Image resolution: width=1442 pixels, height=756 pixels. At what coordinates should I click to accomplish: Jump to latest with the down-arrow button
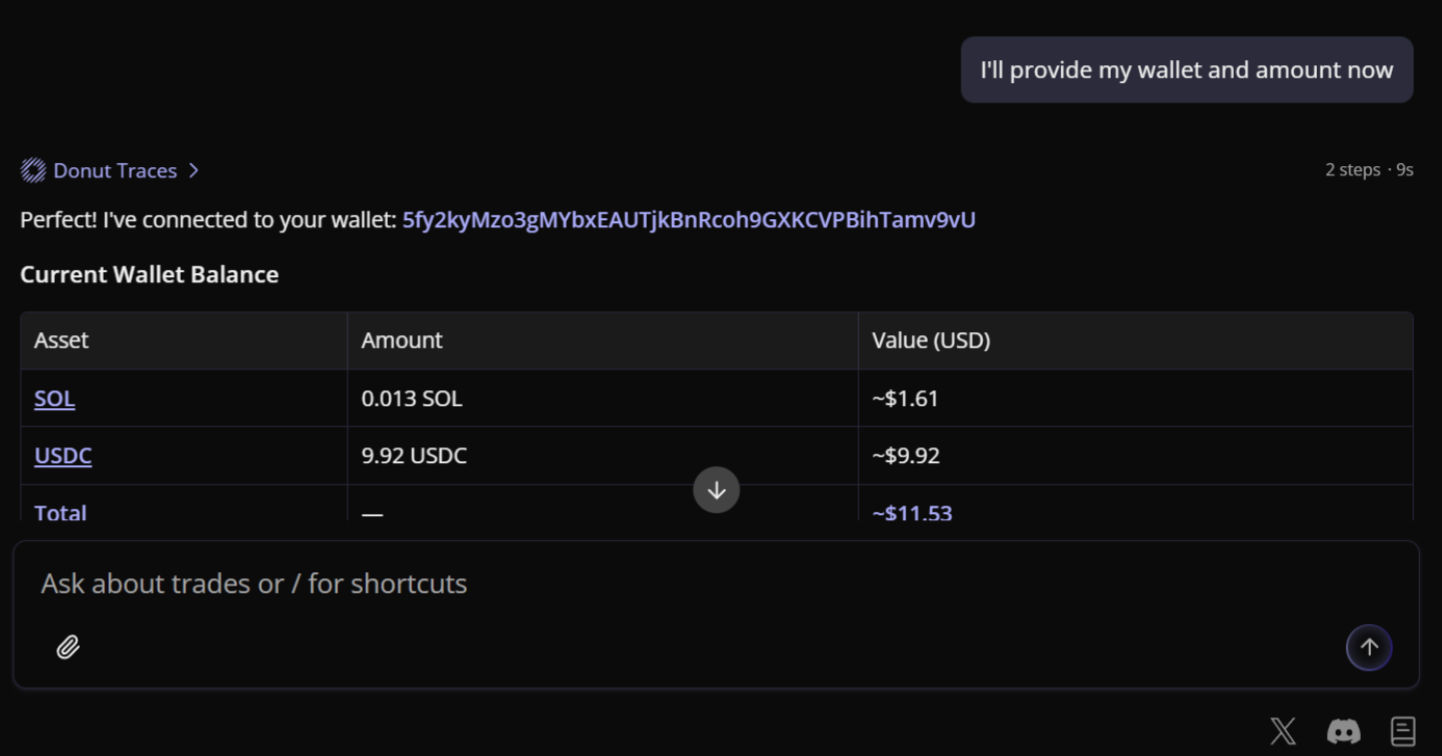(716, 490)
